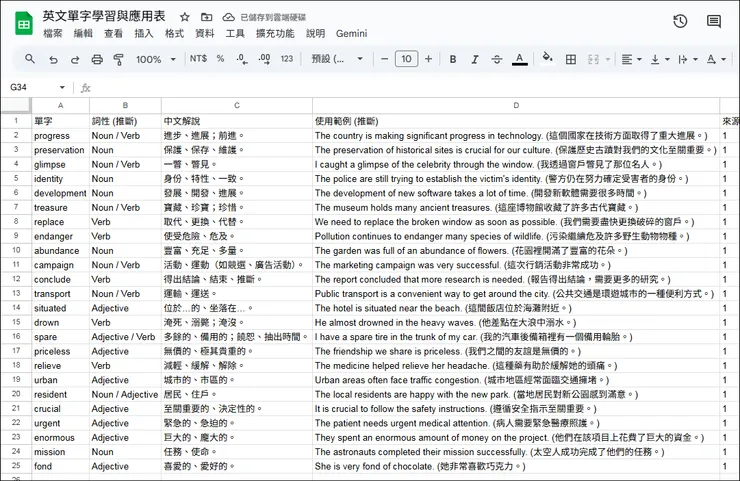Undo the last action
This screenshot has width=740, height=481.
coord(53,59)
